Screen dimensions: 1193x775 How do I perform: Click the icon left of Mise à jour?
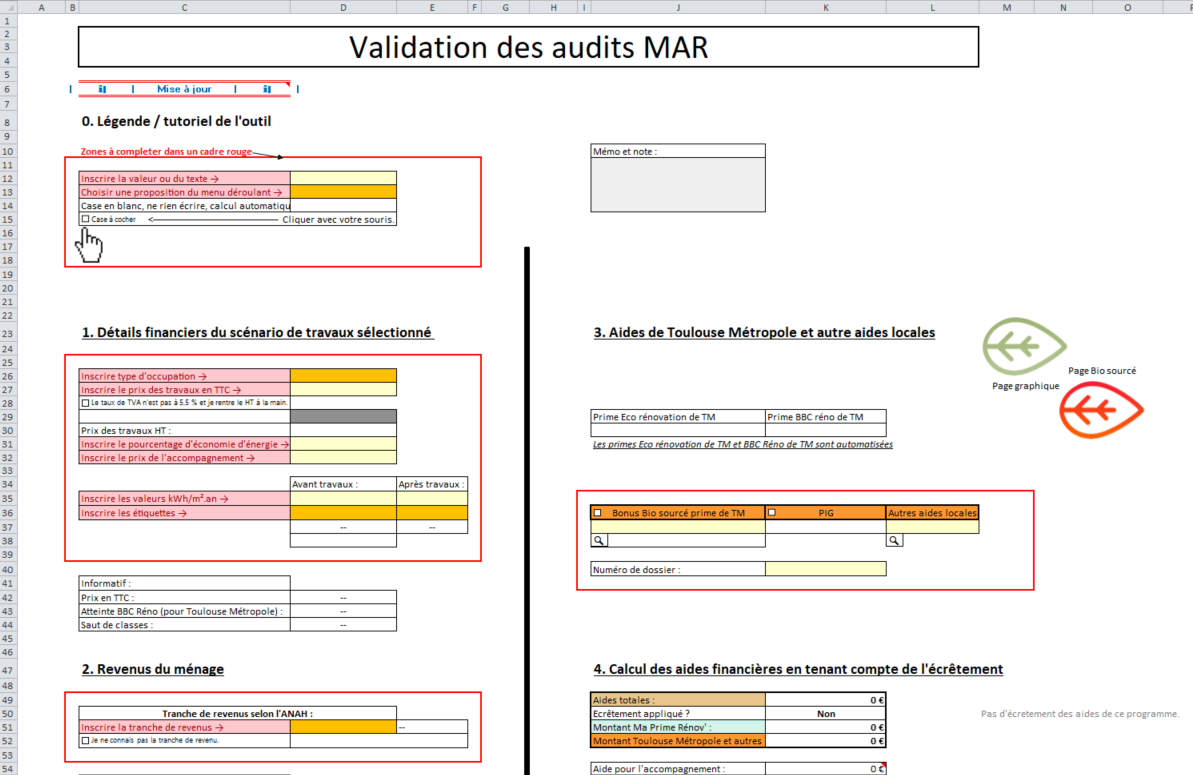click(x=102, y=89)
